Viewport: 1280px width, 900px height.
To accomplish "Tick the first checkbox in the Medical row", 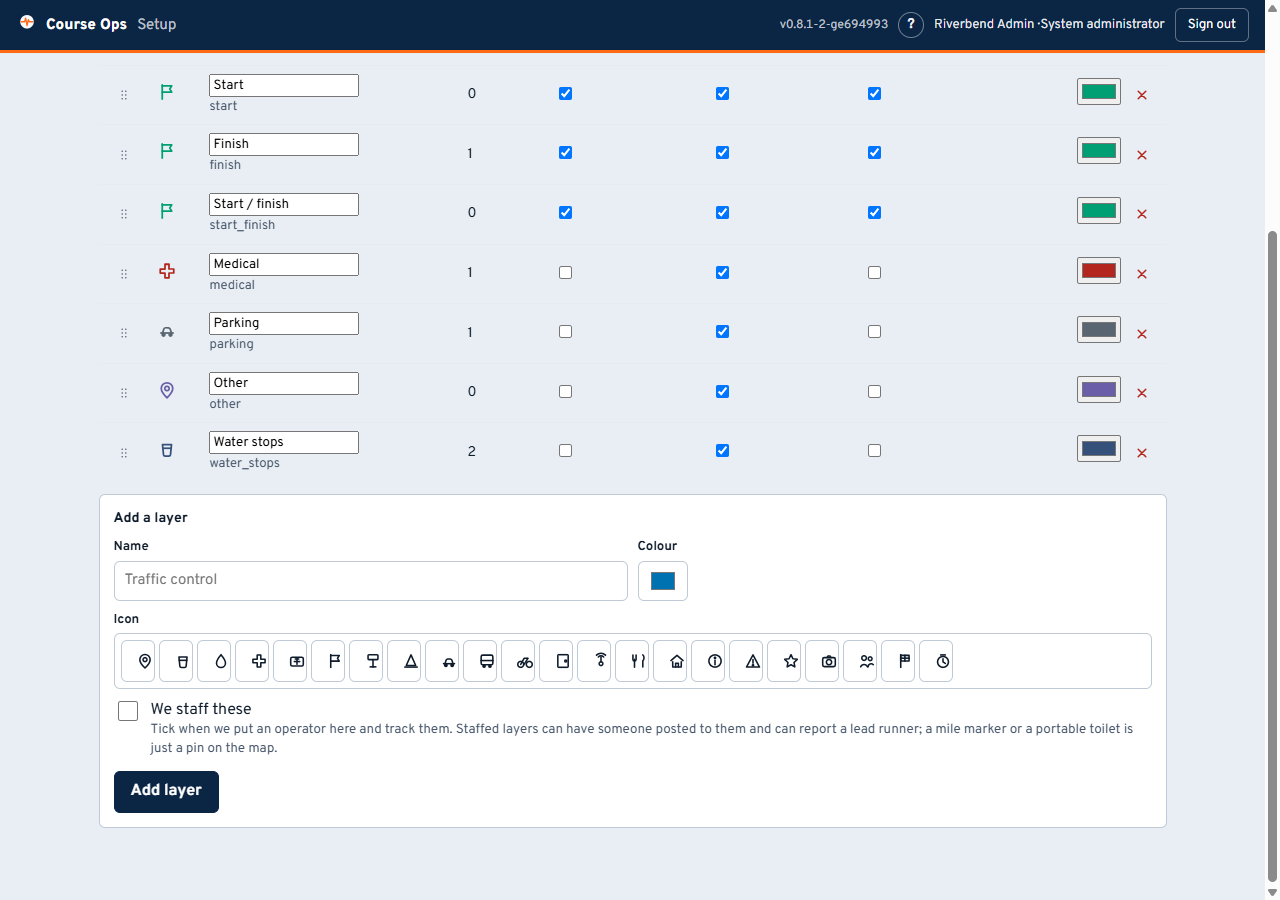I will click(x=566, y=272).
